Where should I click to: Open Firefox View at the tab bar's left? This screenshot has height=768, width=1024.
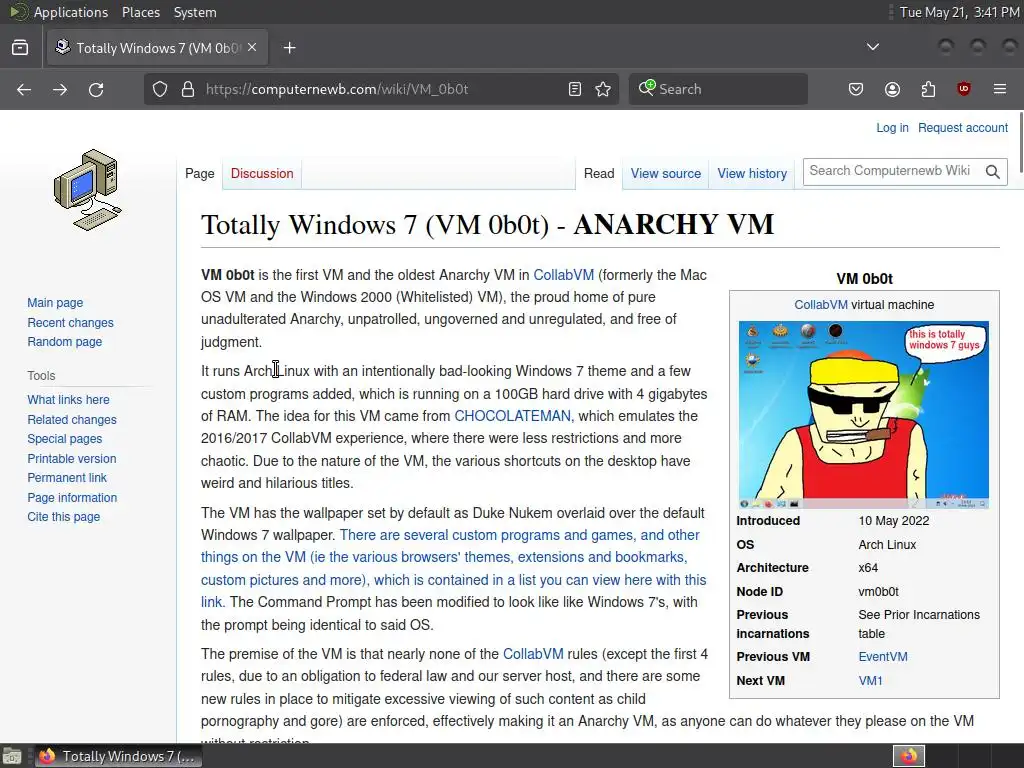click(x=20, y=48)
